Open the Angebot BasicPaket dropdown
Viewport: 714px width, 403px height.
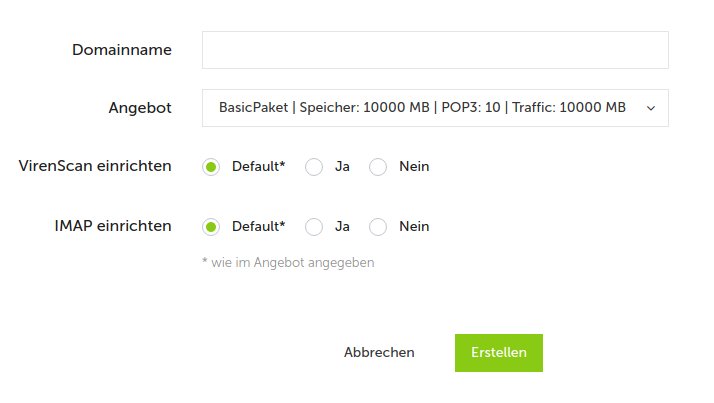(423, 108)
